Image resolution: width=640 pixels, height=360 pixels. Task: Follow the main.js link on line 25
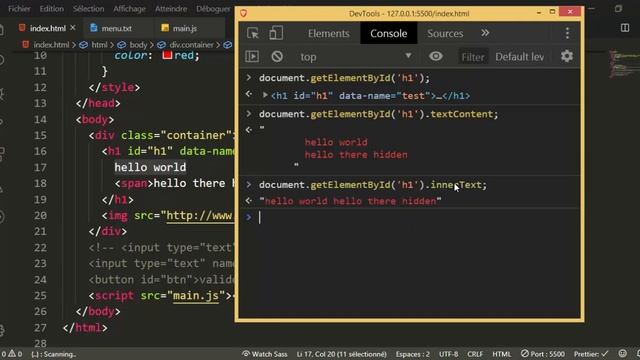point(196,295)
